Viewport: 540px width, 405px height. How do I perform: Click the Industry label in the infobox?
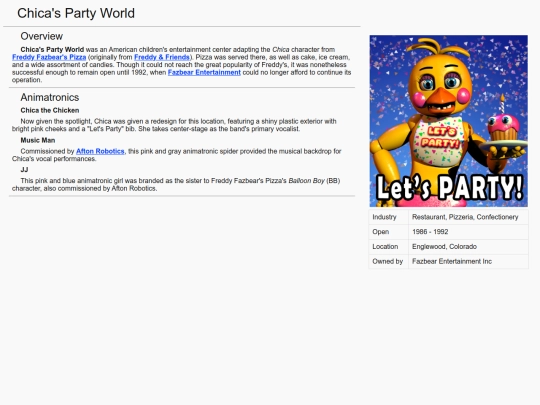(384, 217)
